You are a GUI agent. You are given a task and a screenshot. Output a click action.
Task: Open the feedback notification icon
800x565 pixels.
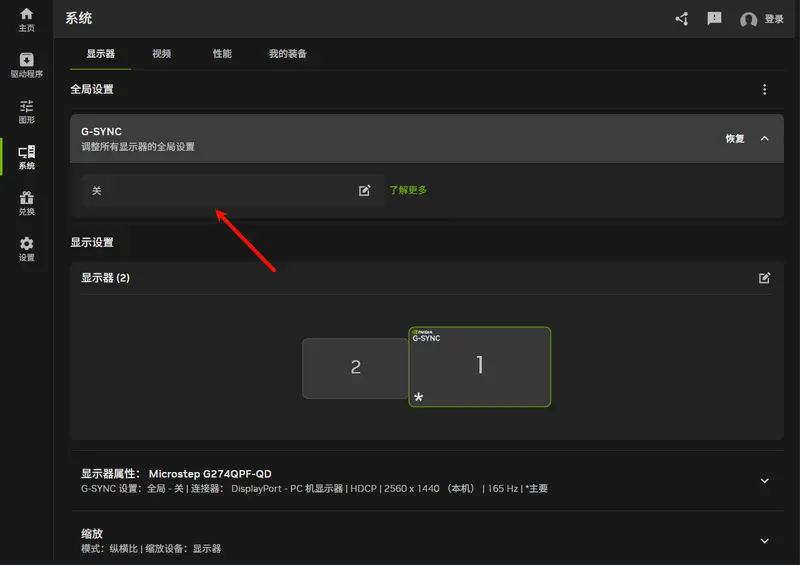pyautogui.click(x=714, y=18)
